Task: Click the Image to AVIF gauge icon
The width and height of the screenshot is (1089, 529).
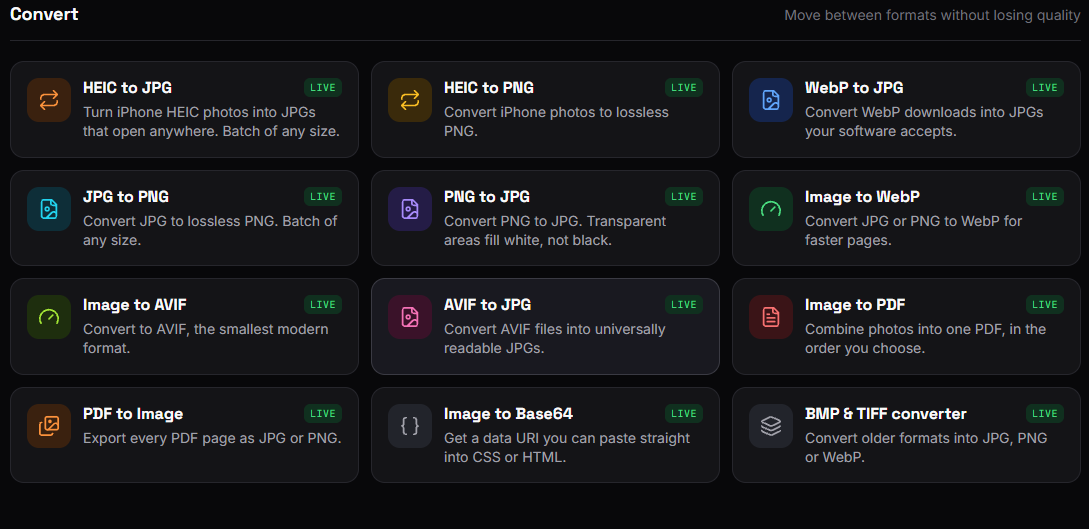Action: click(x=49, y=317)
